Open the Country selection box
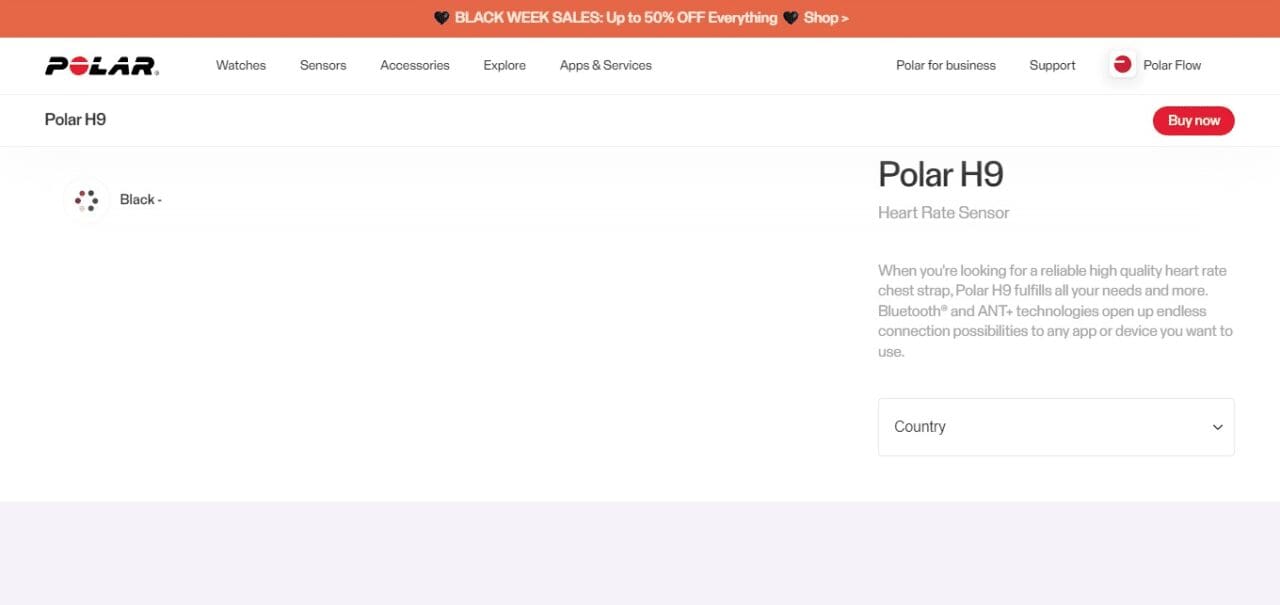Viewport: 1280px width, 605px height. click(1056, 427)
